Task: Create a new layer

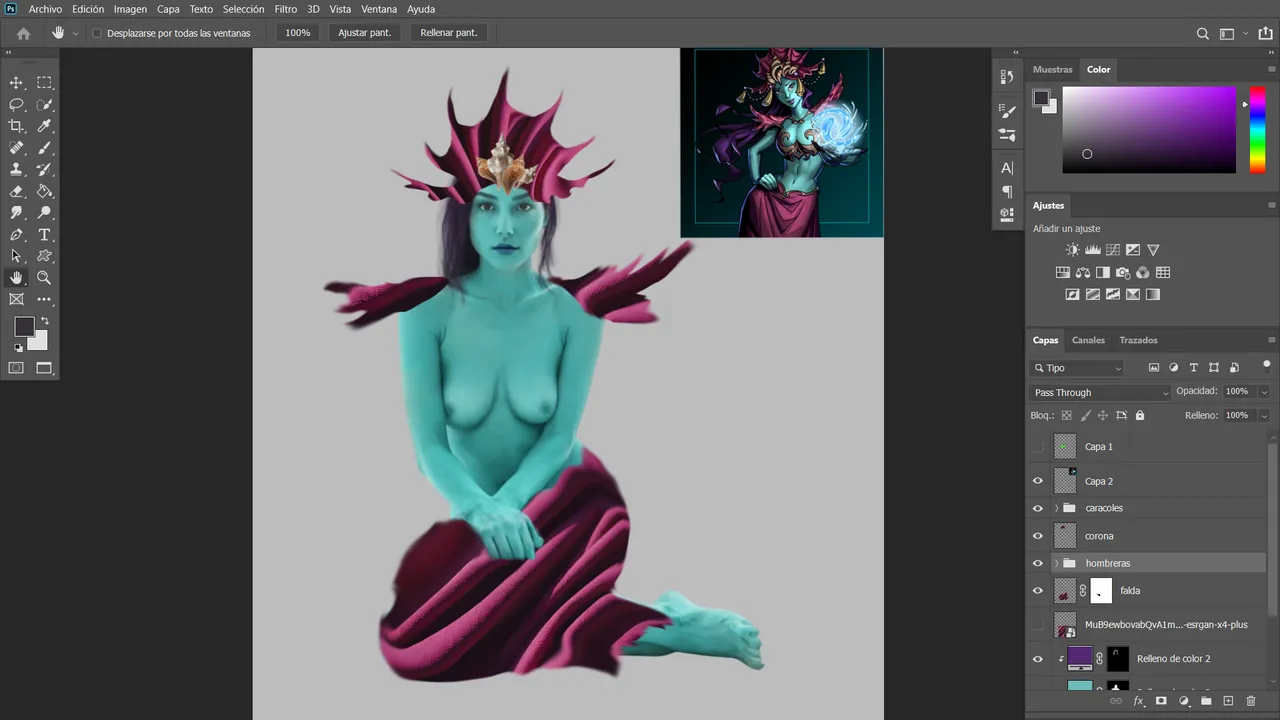Action: (x=1228, y=701)
